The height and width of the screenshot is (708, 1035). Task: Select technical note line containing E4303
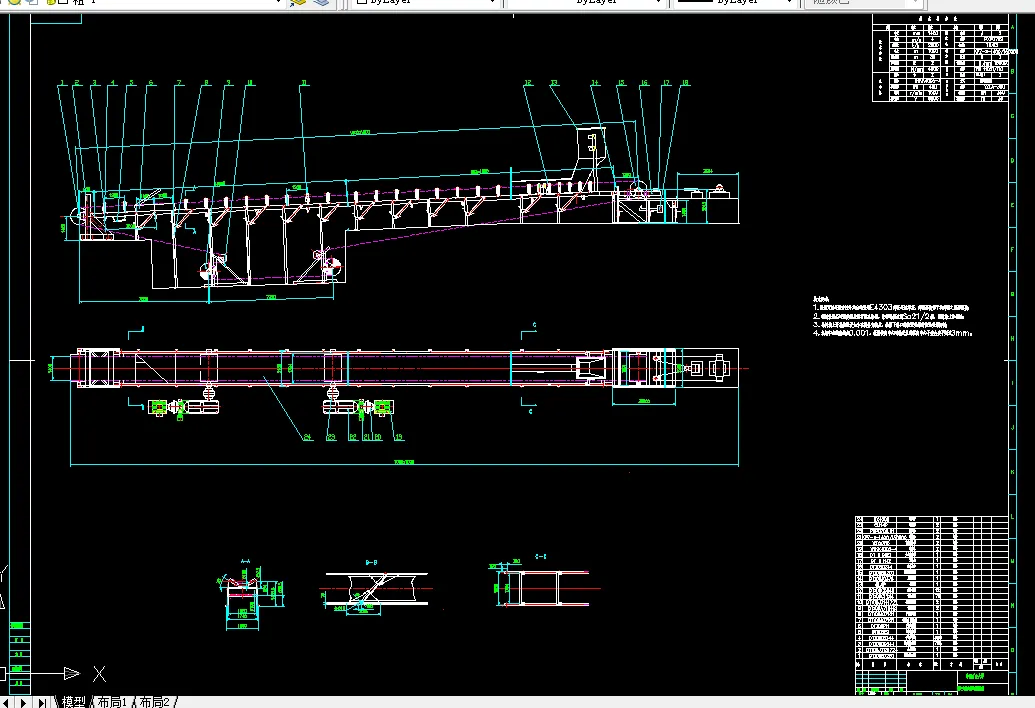pos(891,307)
